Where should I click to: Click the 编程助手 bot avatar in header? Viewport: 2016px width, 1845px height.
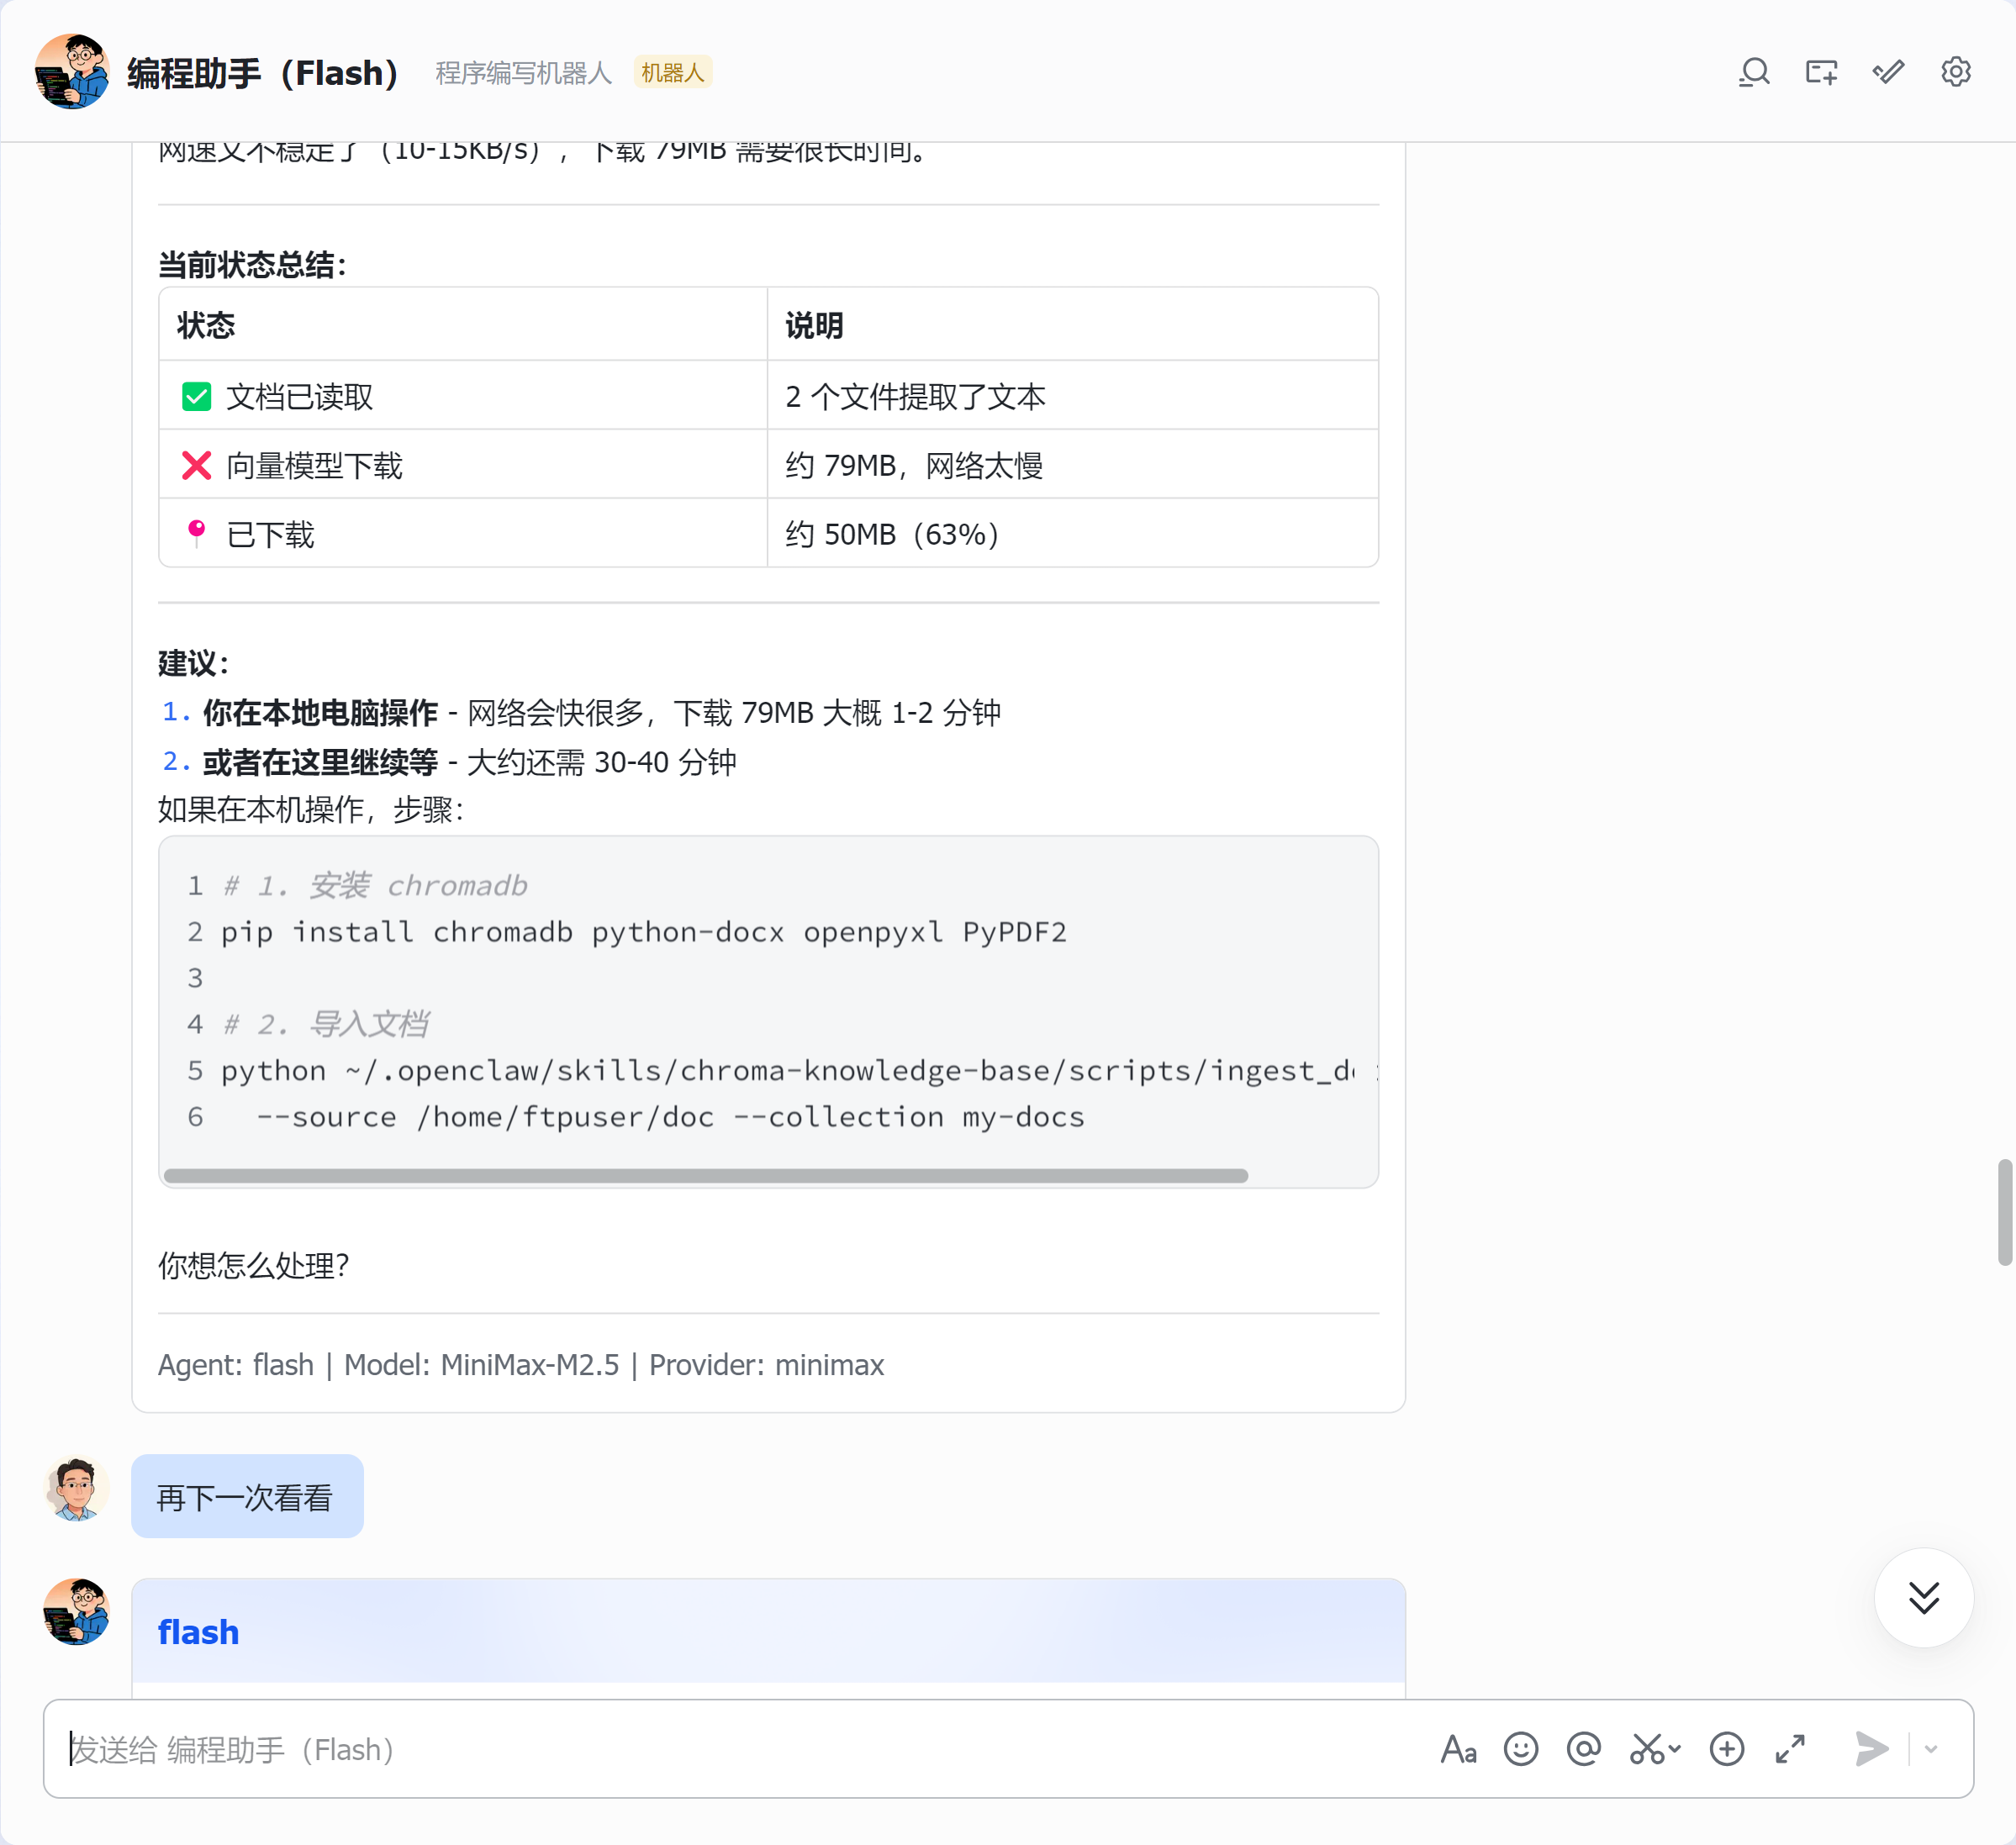click(72, 72)
